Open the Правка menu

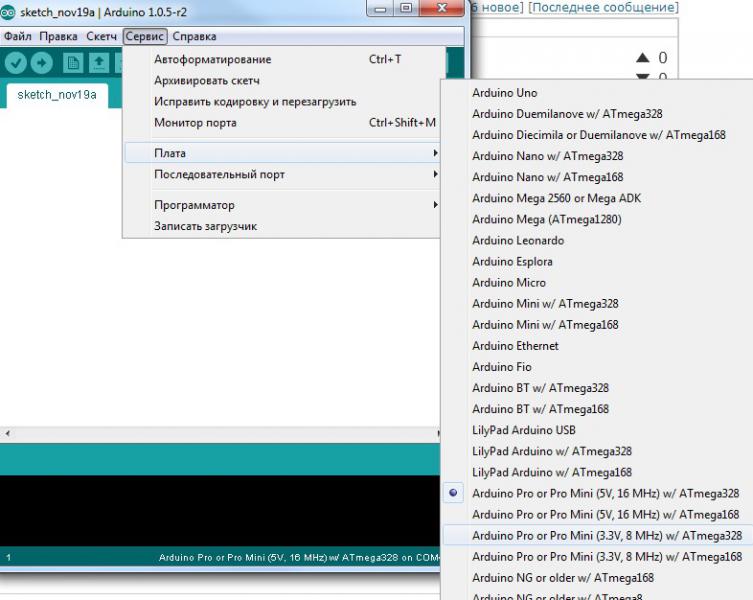(x=58, y=37)
